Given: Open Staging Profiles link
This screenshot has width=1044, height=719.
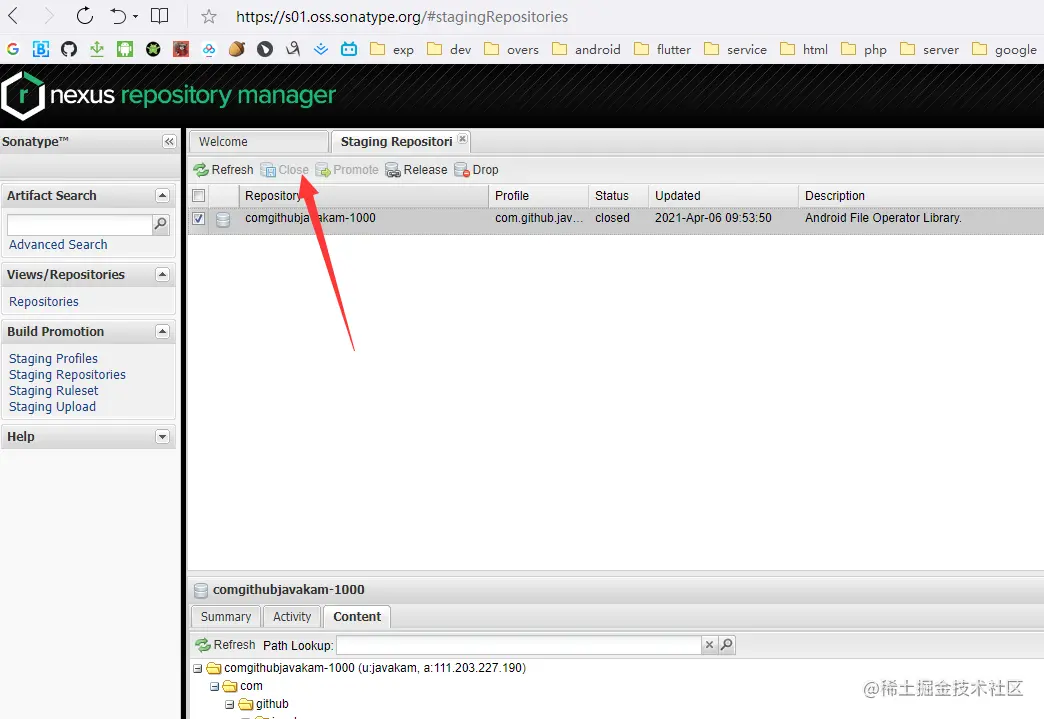Looking at the screenshot, I should pos(53,359).
